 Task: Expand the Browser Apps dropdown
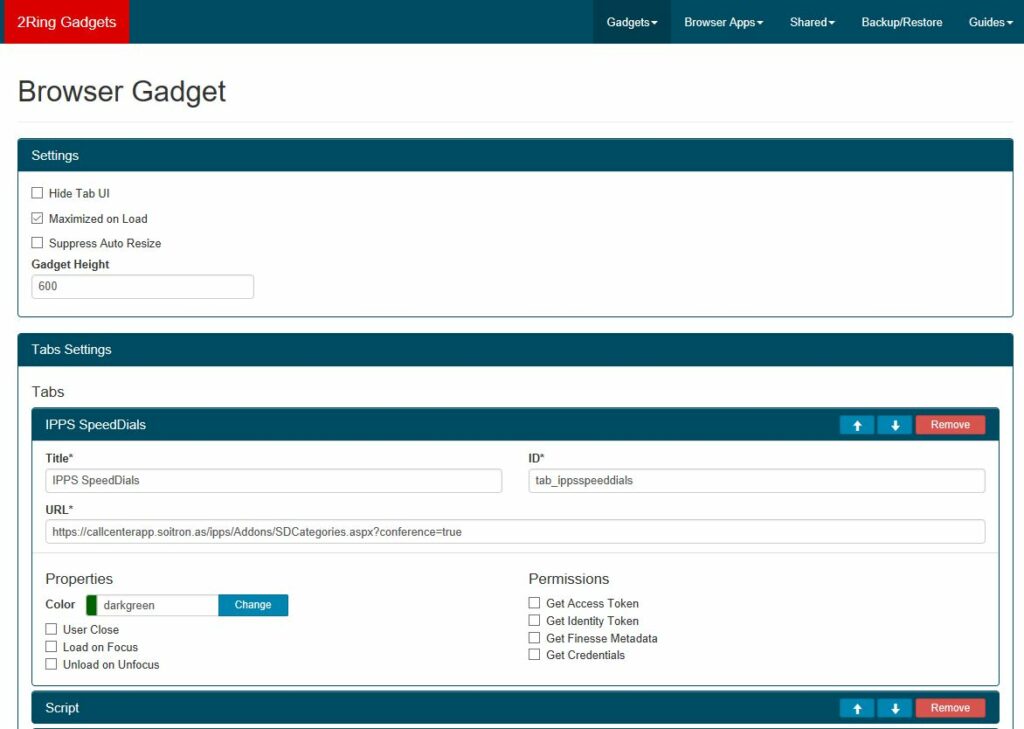tap(722, 21)
